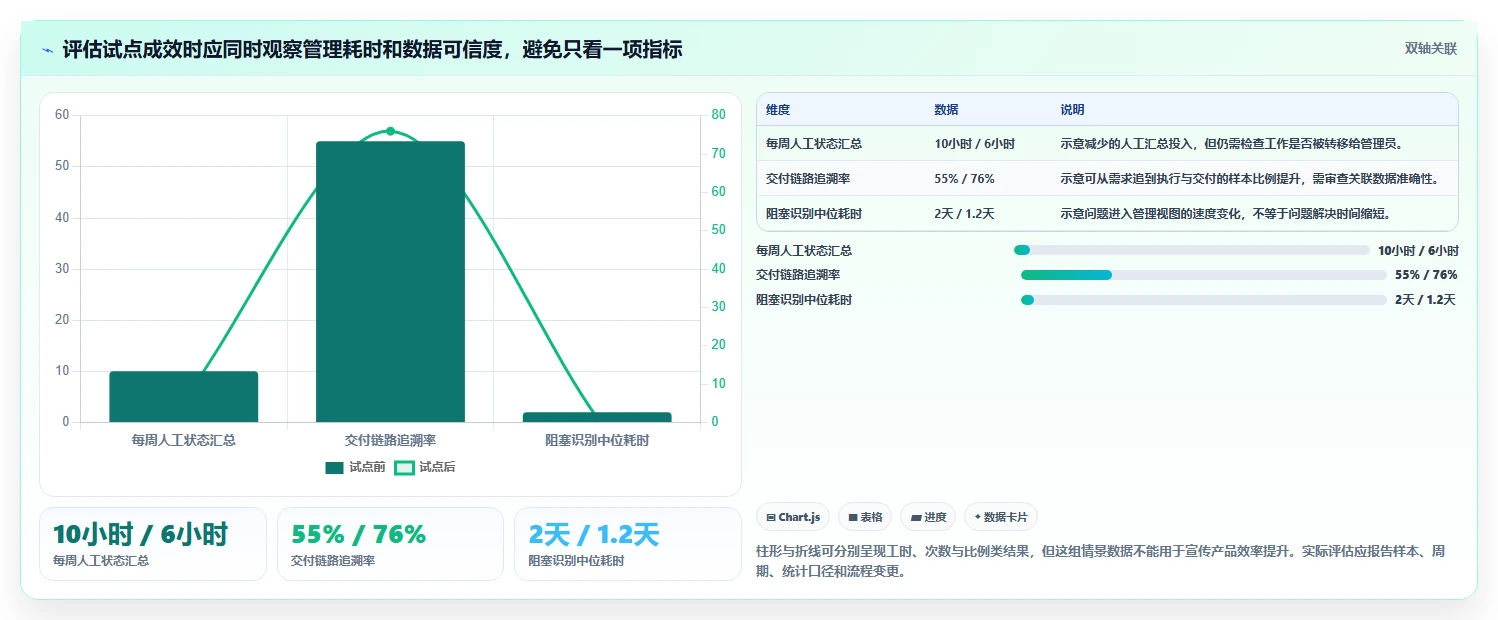Click the 双轴关联 label in the header
The width and height of the screenshot is (1498, 620).
point(1431,49)
